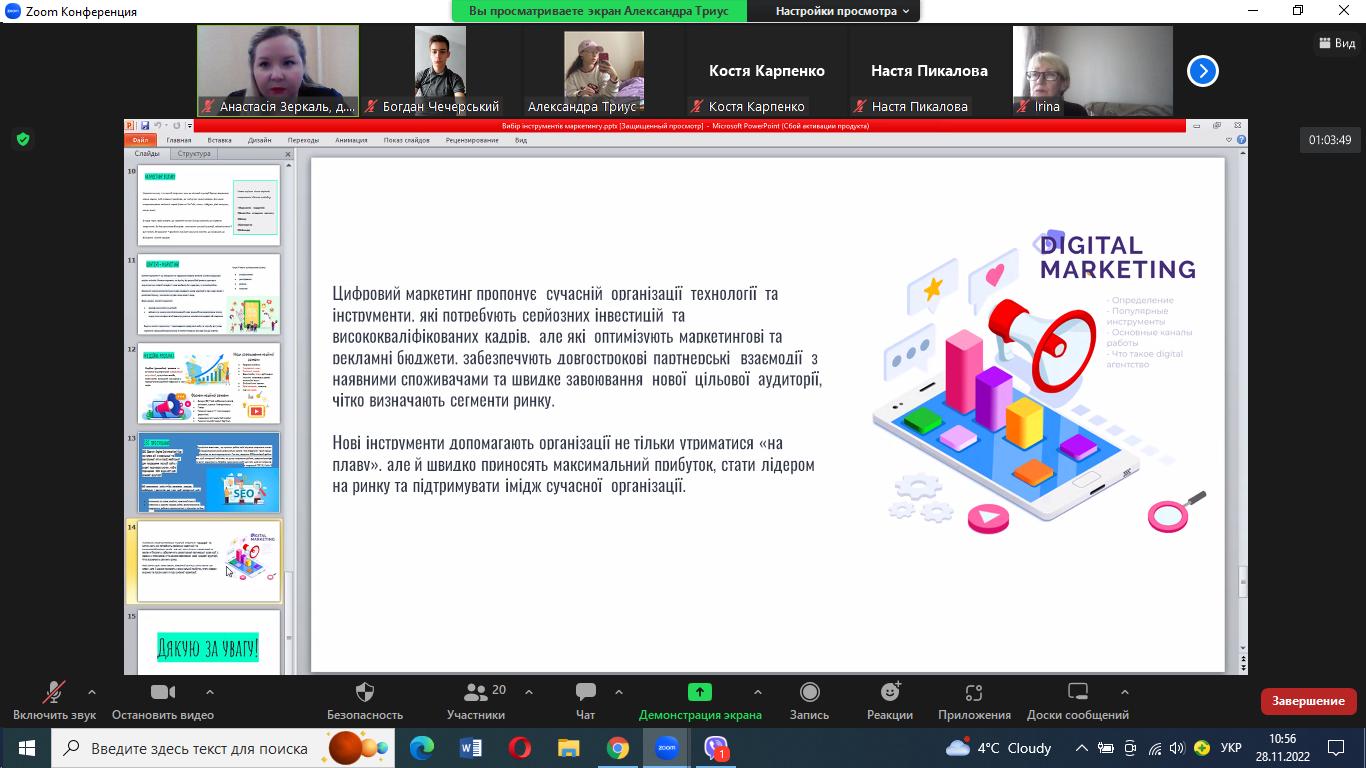This screenshot has height=768, width=1366.
Task: Start recording with the Запись icon
Action: [x=809, y=693]
